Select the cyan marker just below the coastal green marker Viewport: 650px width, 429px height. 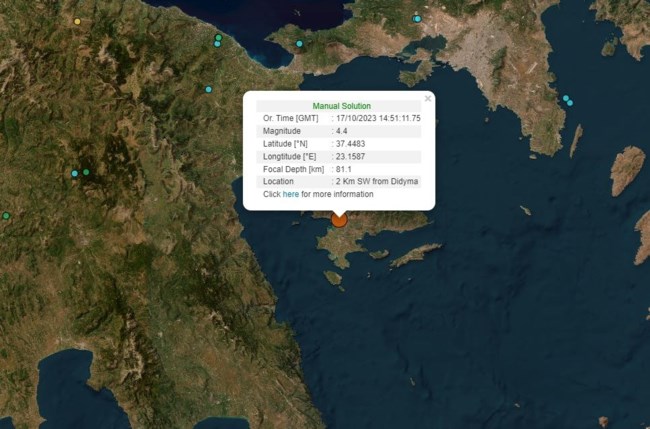pos(217,44)
